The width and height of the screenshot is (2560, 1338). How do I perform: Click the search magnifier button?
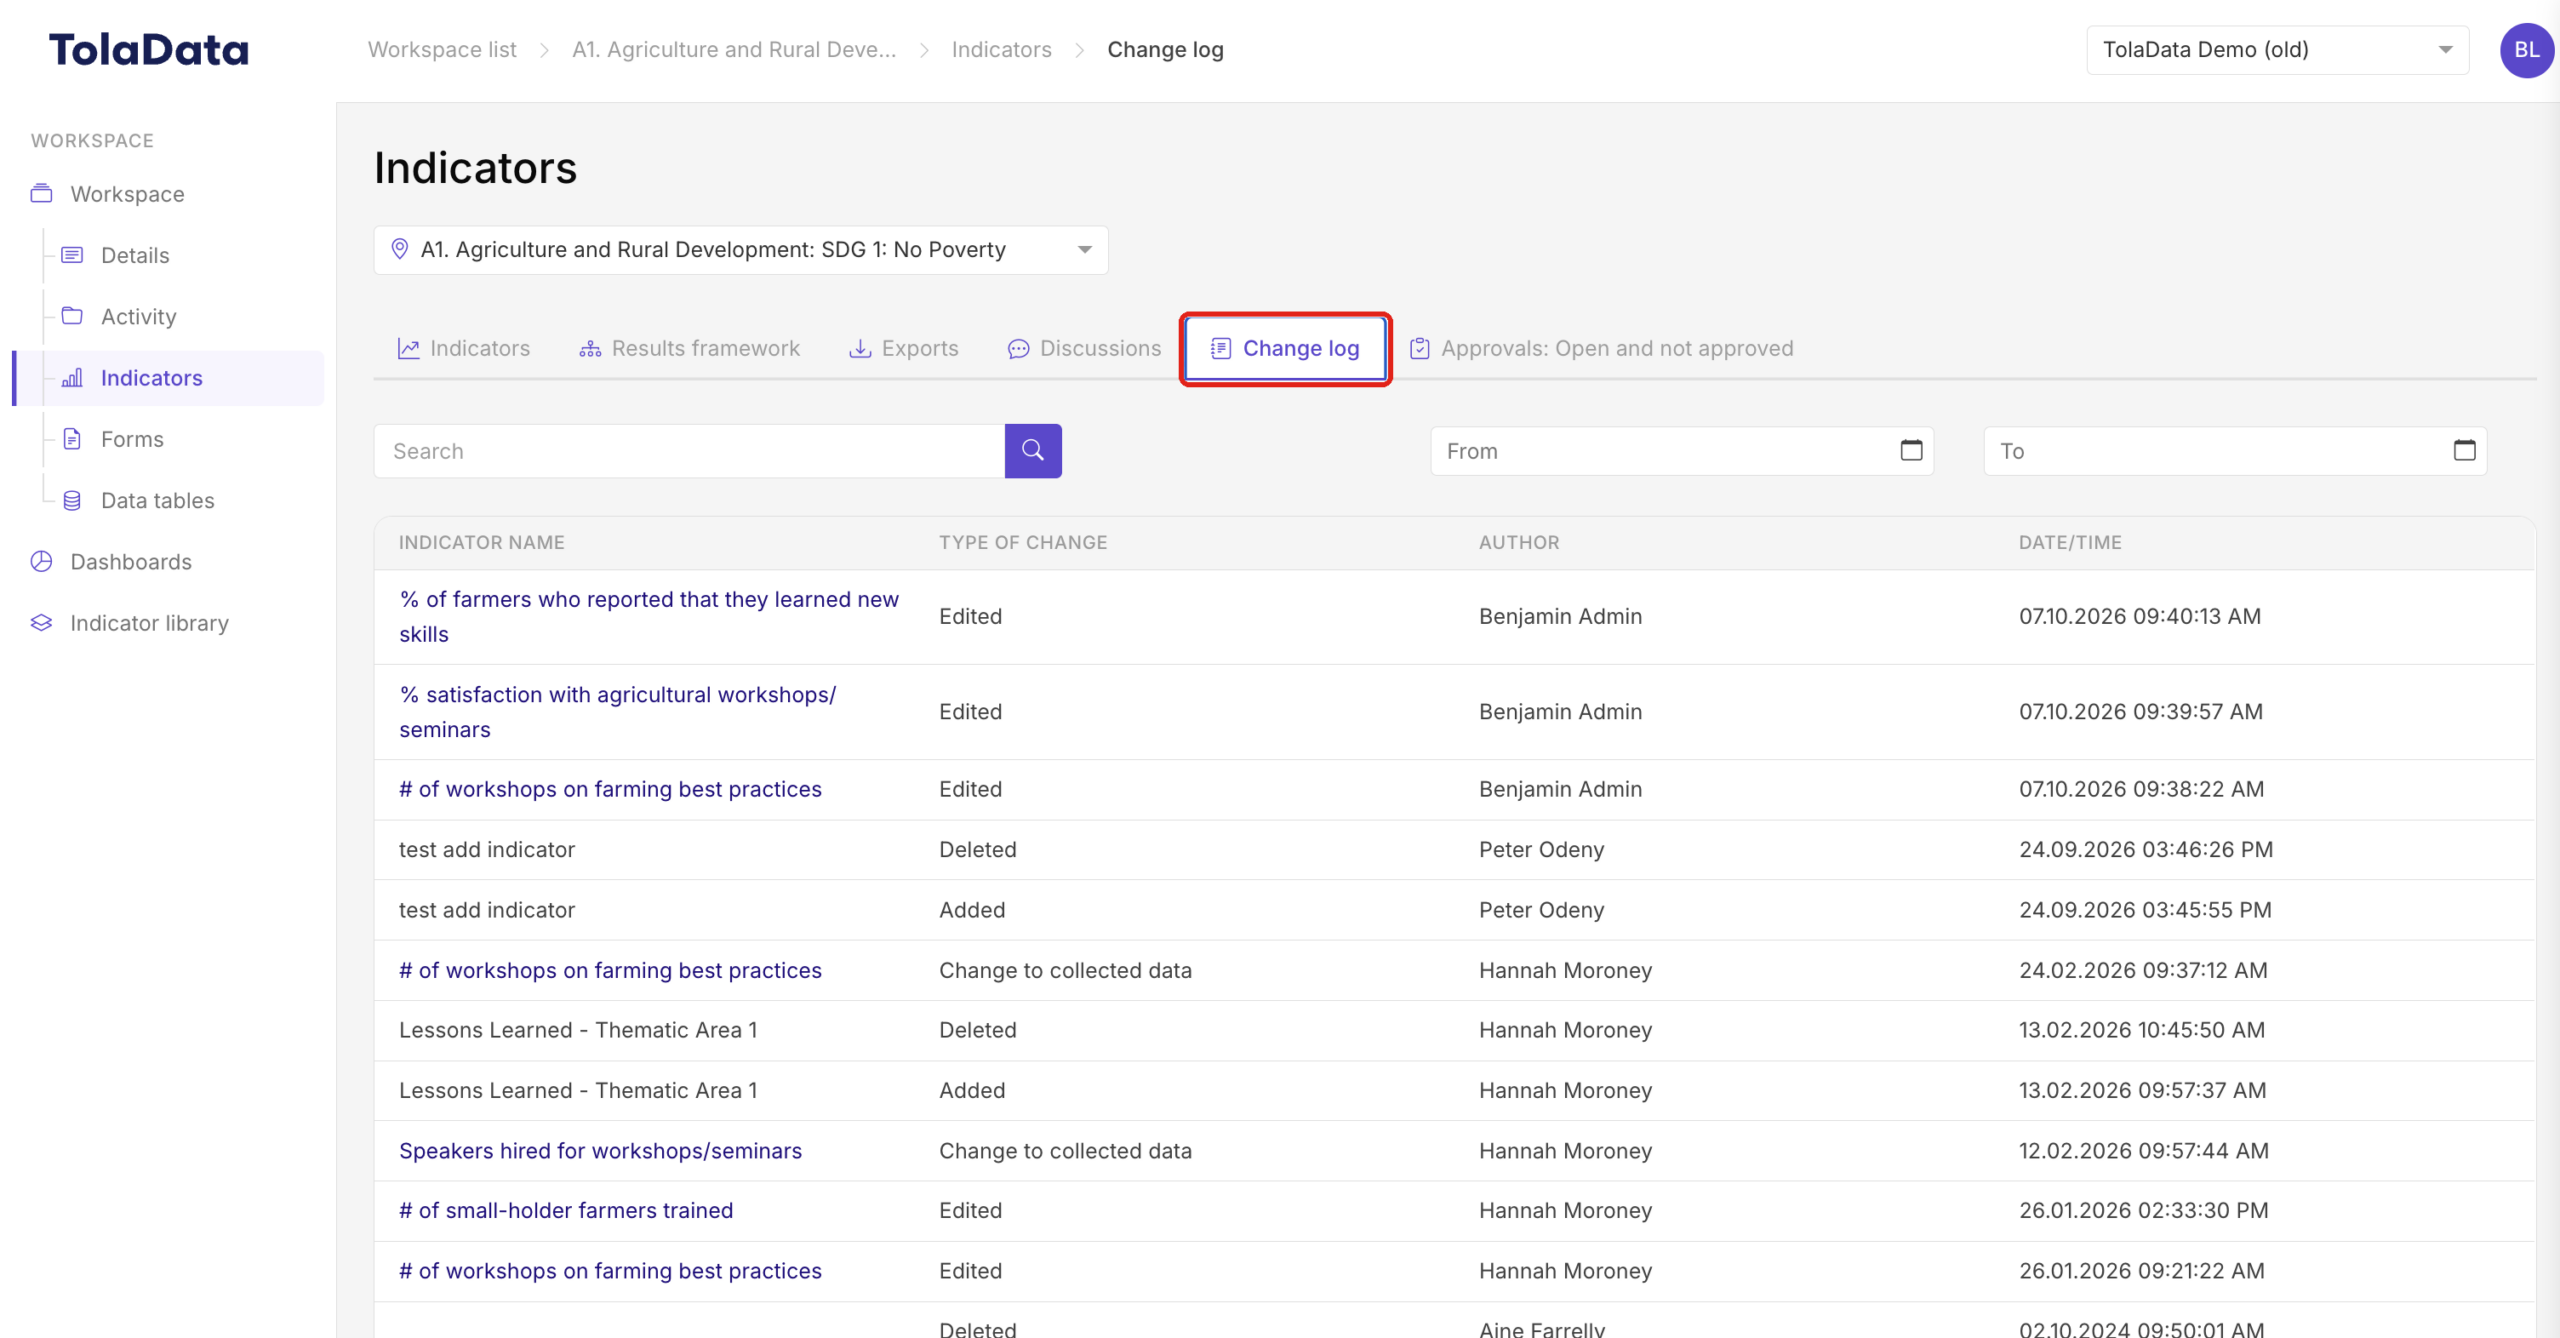point(1033,451)
